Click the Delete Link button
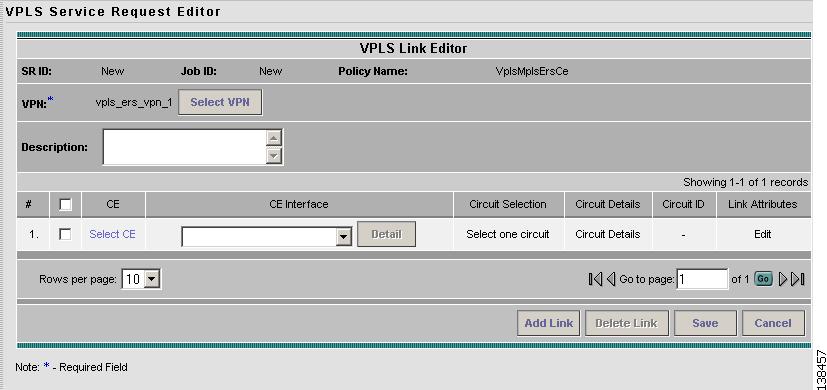The width and height of the screenshot is (827, 390). coord(627,323)
